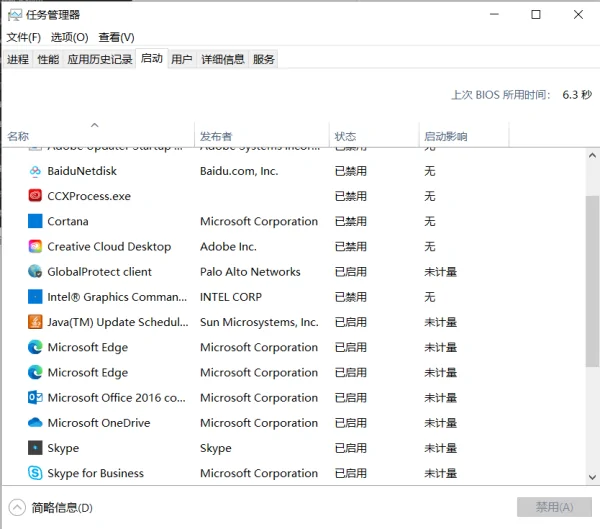Screen dimensions: 600x529
Task: Click the vertical scrollbar thumb
Action: [x=592, y=281]
